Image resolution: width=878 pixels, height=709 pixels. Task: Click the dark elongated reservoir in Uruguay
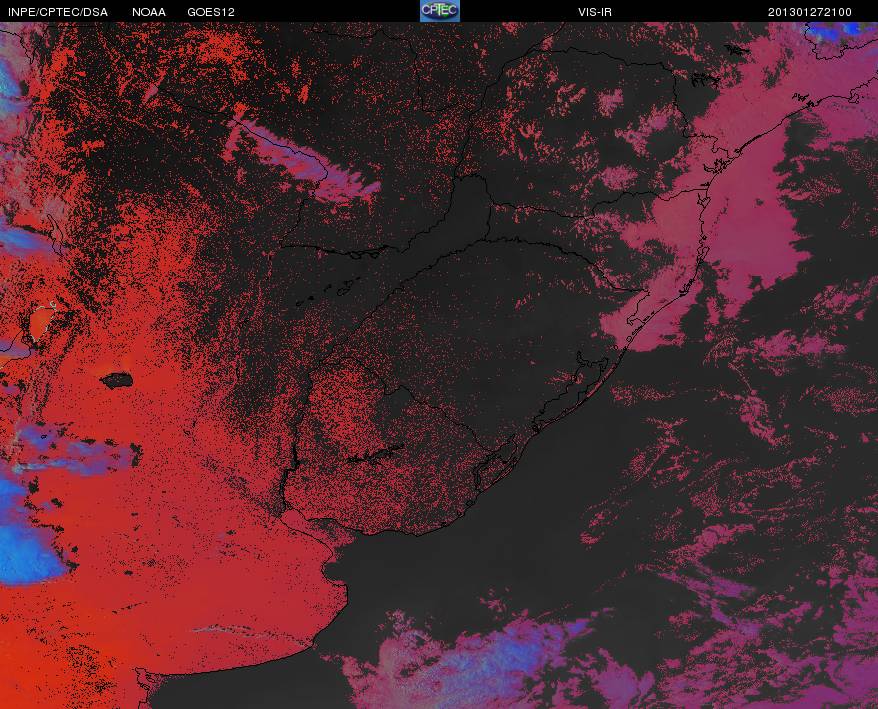375,454
